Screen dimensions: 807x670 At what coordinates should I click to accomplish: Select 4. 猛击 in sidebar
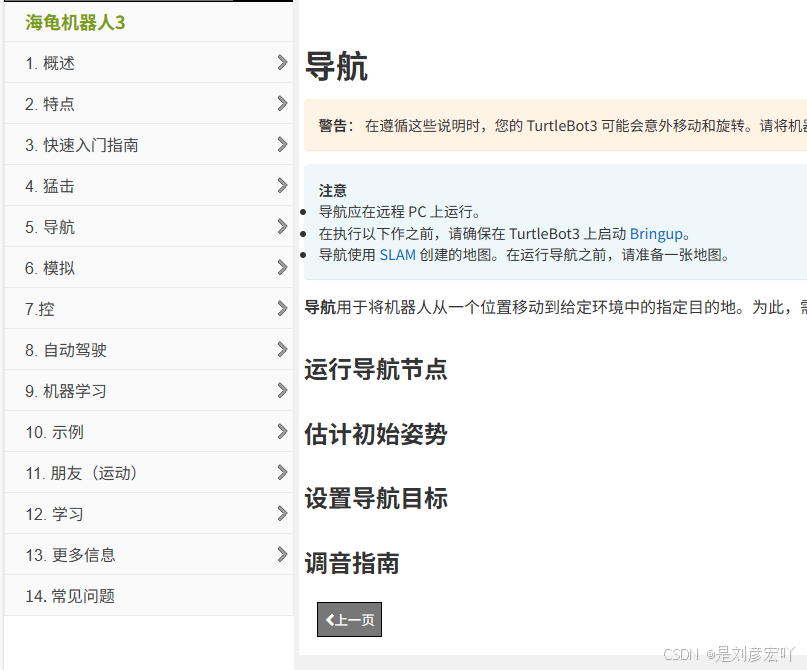point(149,185)
